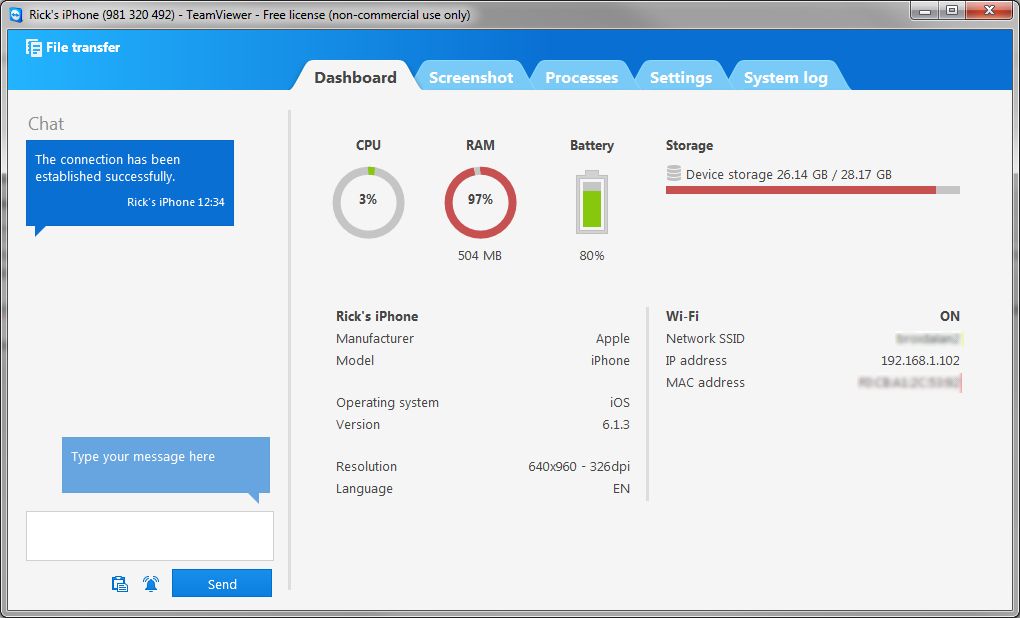Click the Version value 6.1.3

pyautogui.click(x=615, y=424)
